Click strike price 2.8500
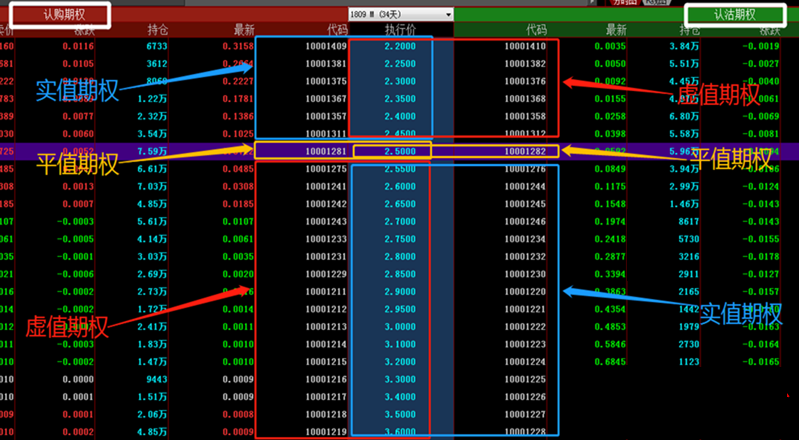The height and width of the screenshot is (443, 800). [x=401, y=274]
